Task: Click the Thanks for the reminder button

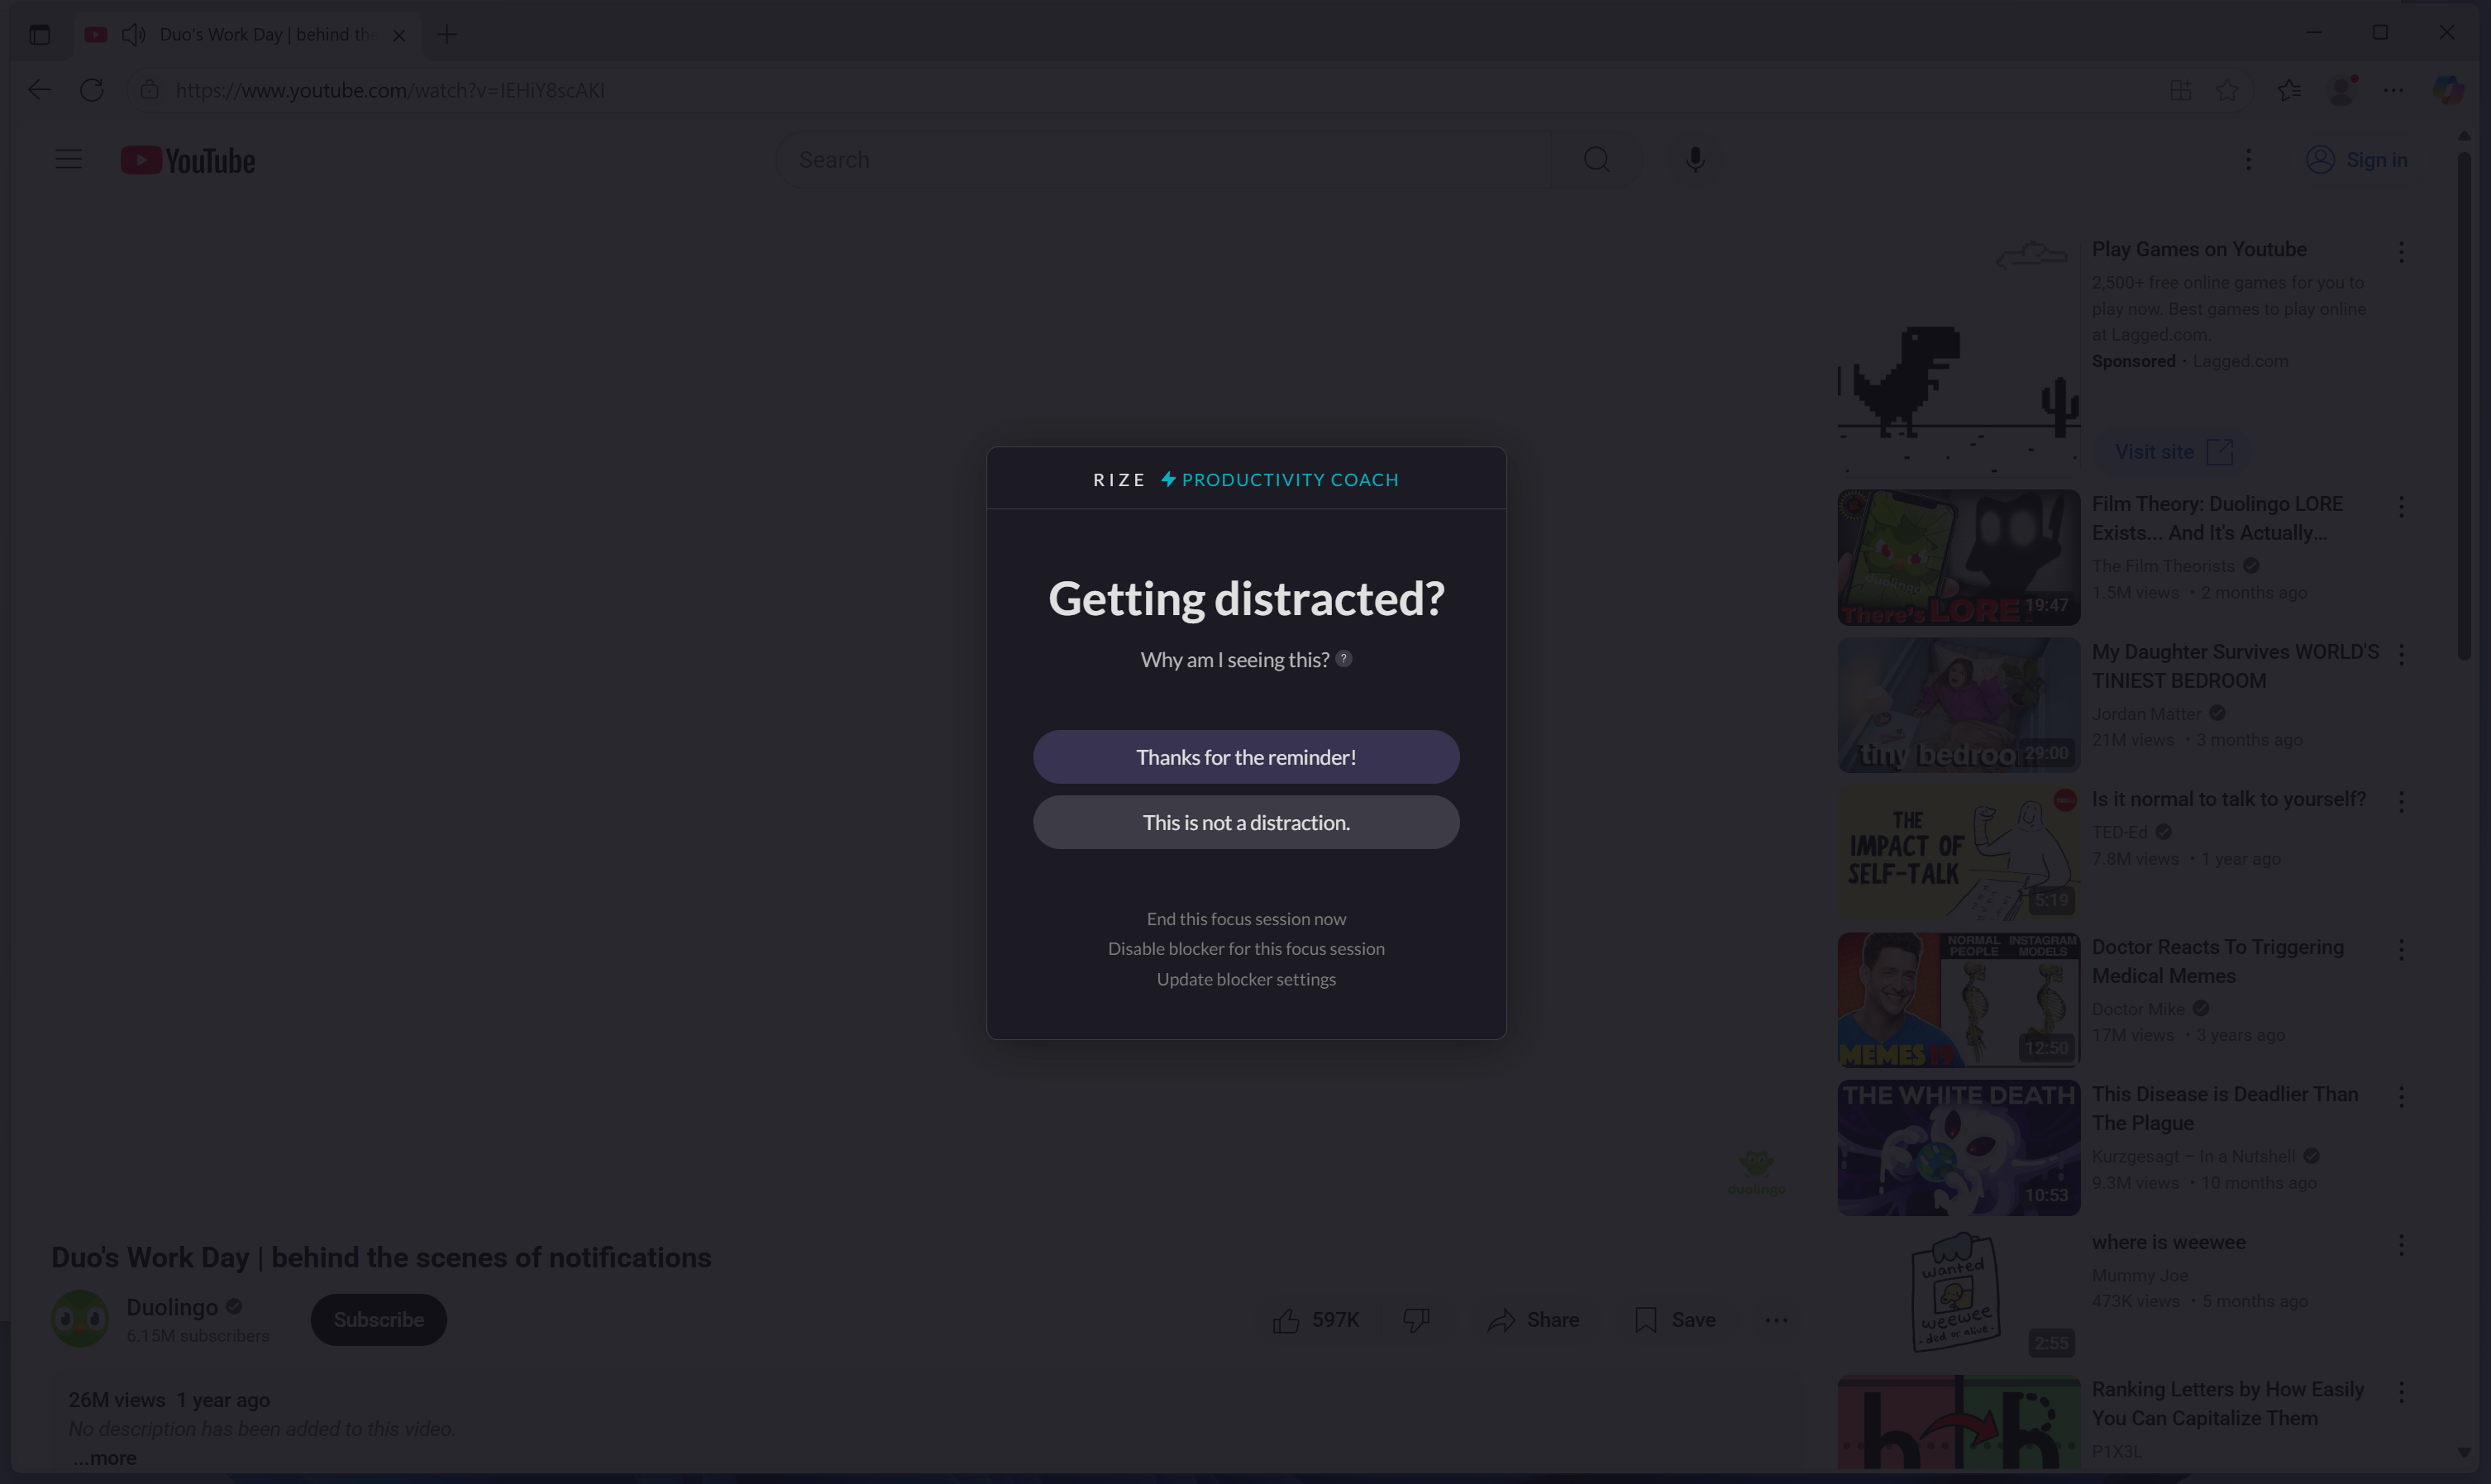Action: click(x=1246, y=757)
